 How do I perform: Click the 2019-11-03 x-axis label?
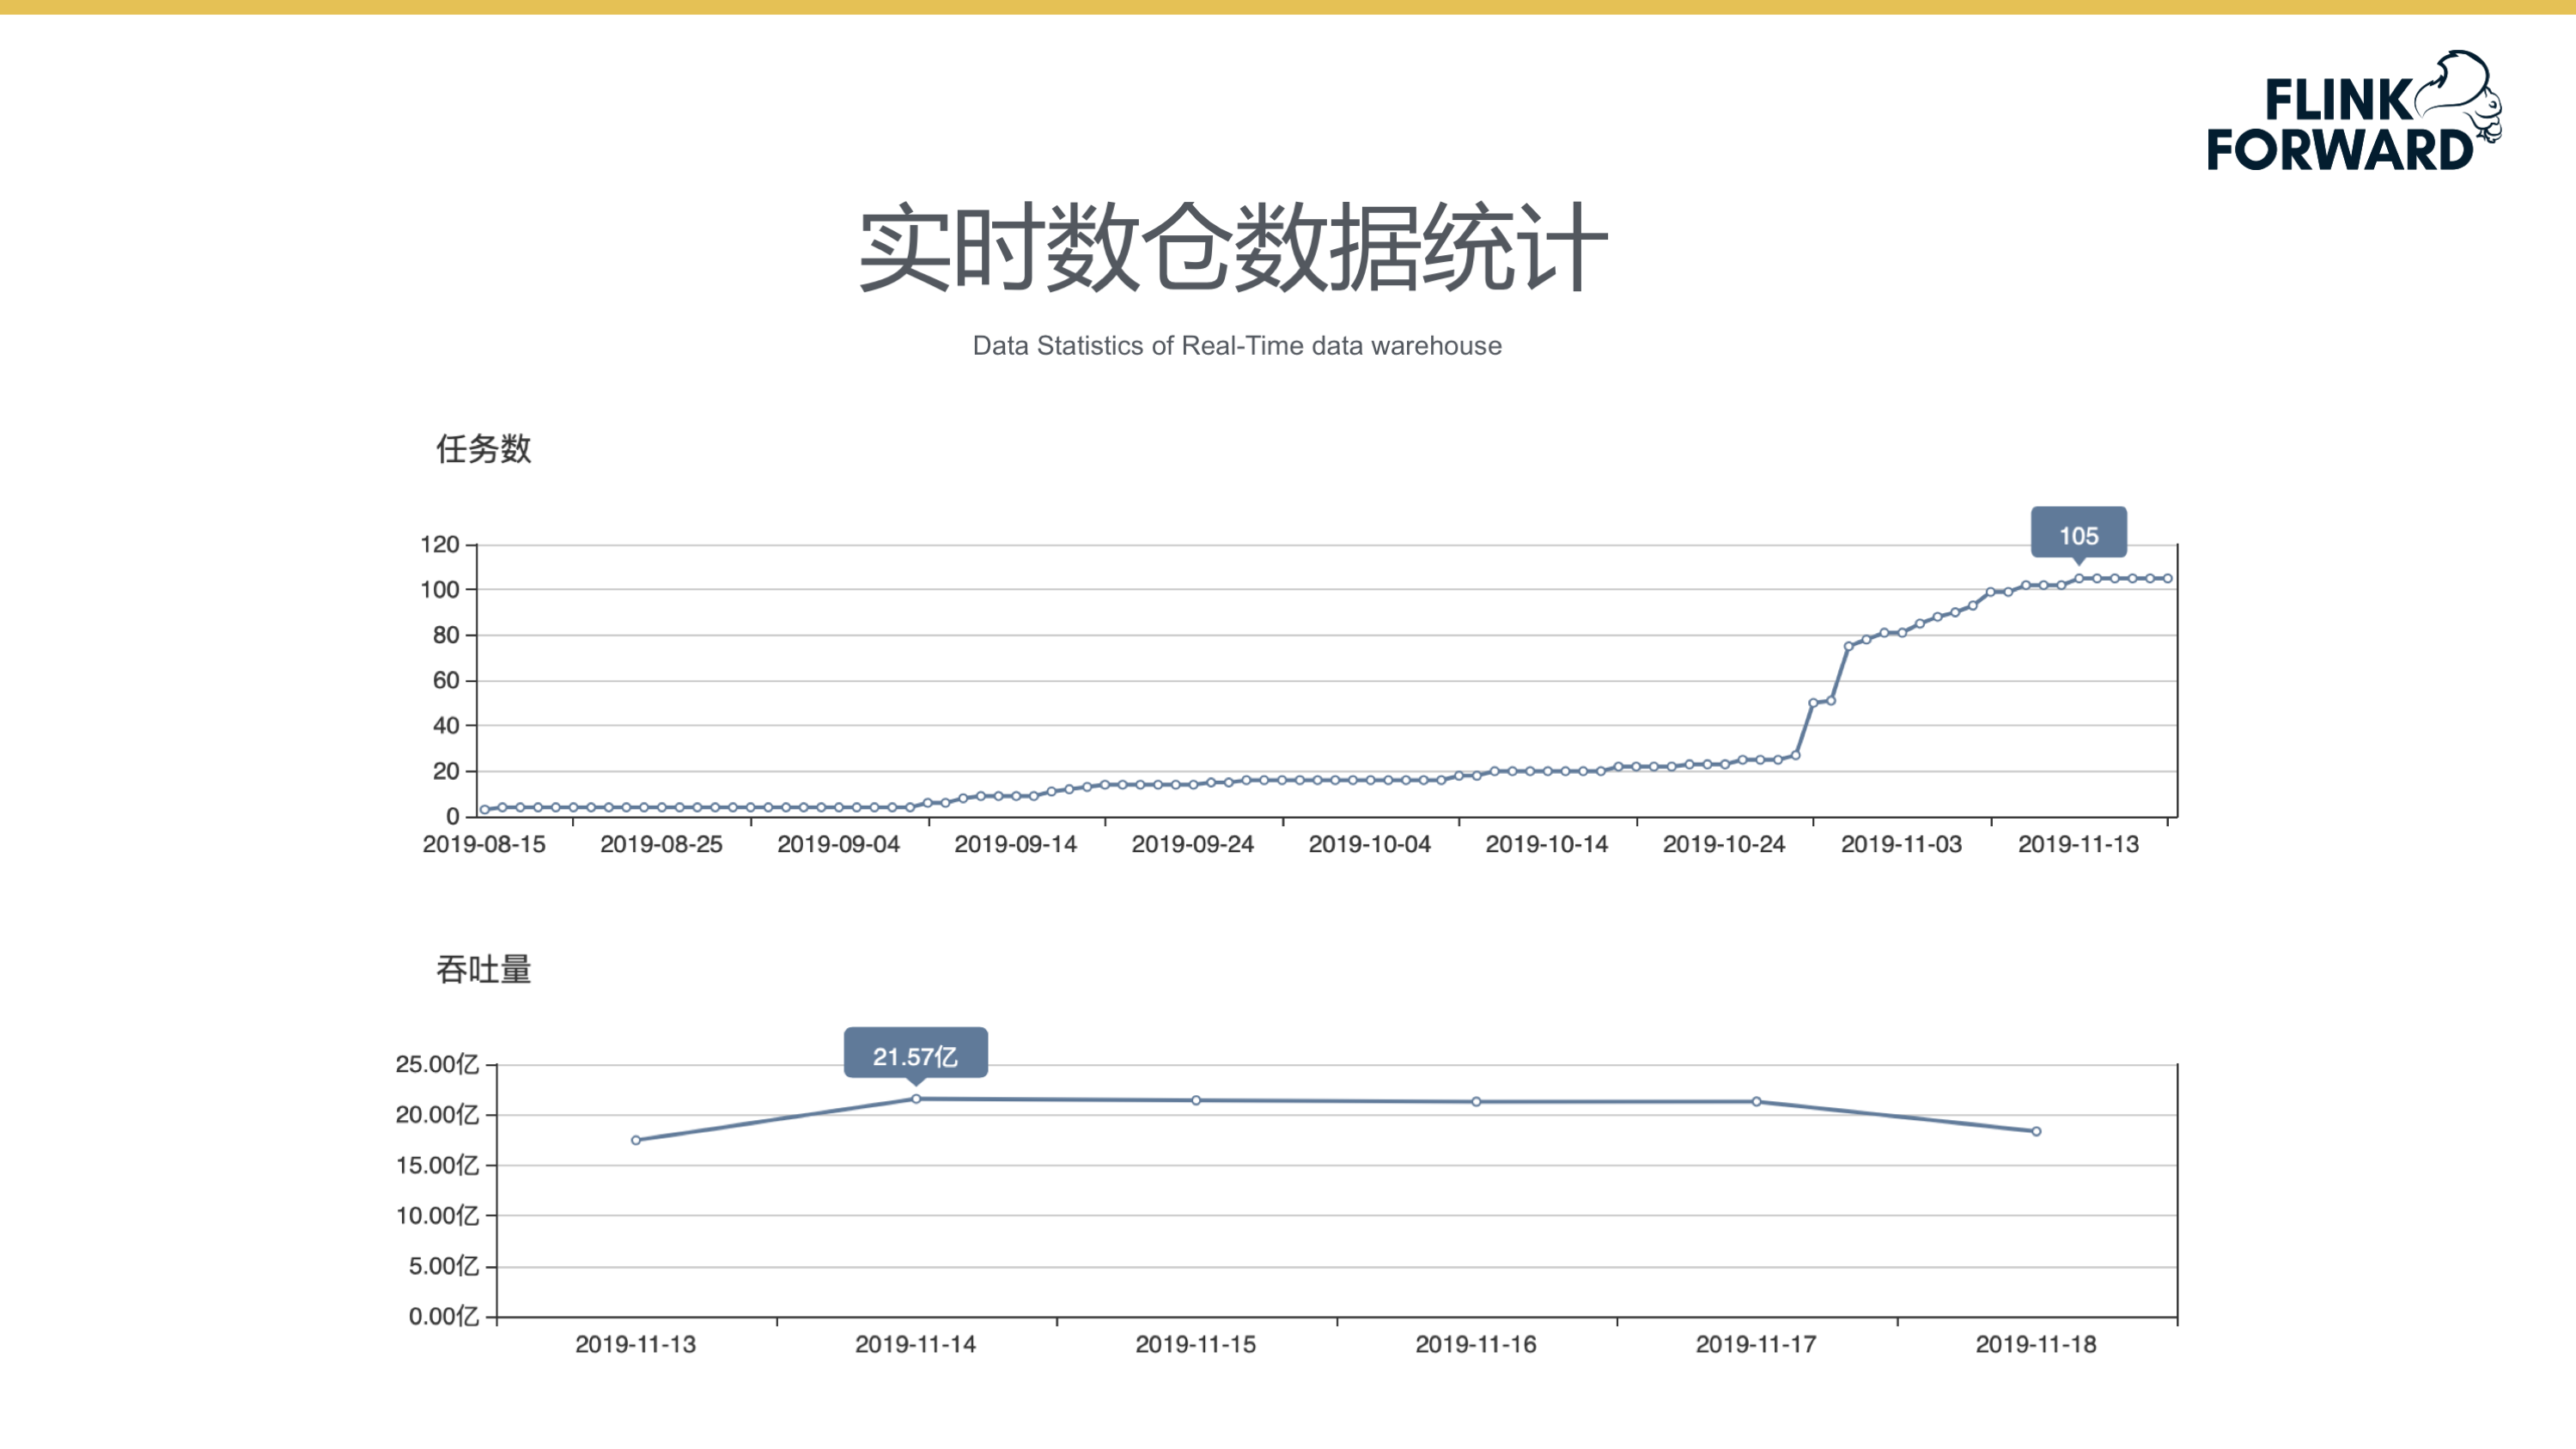pyautogui.click(x=1901, y=844)
